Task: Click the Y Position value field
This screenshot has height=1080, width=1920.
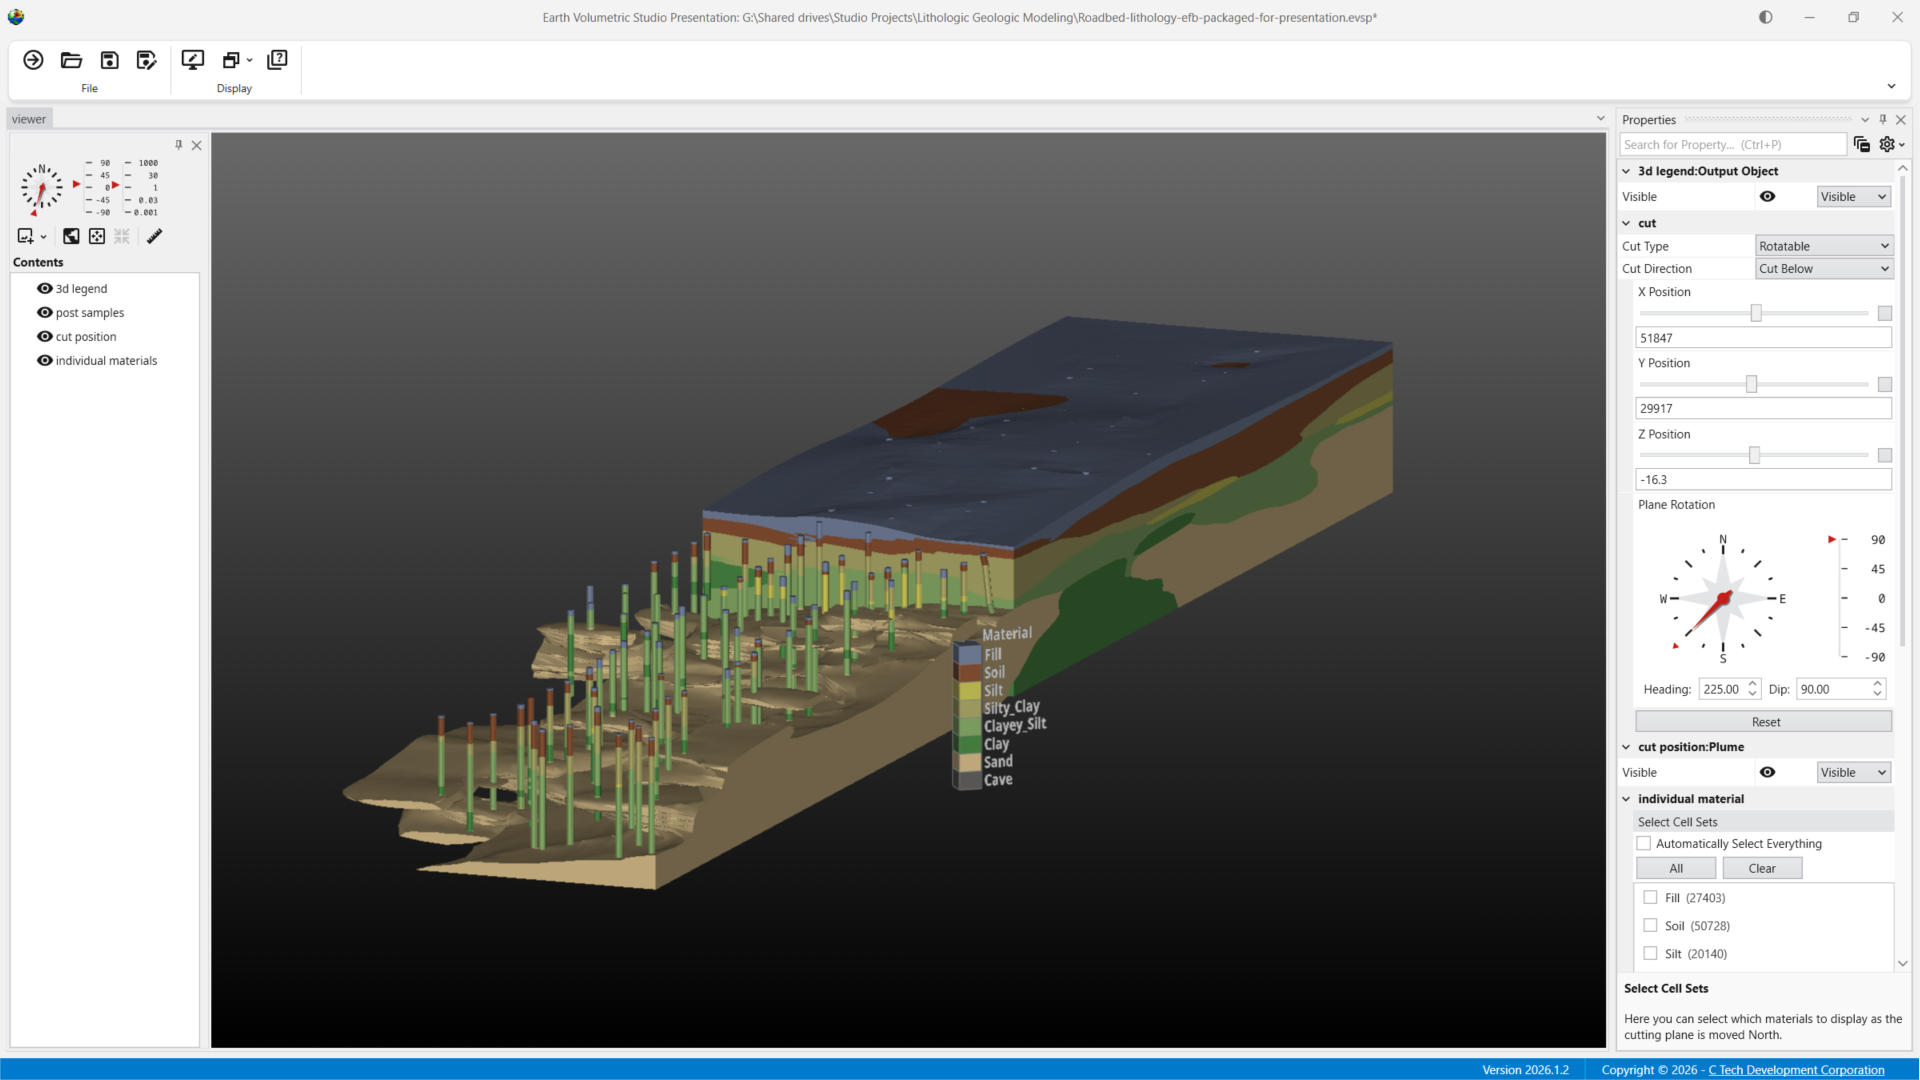Action: pyautogui.click(x=1762, y=408)
